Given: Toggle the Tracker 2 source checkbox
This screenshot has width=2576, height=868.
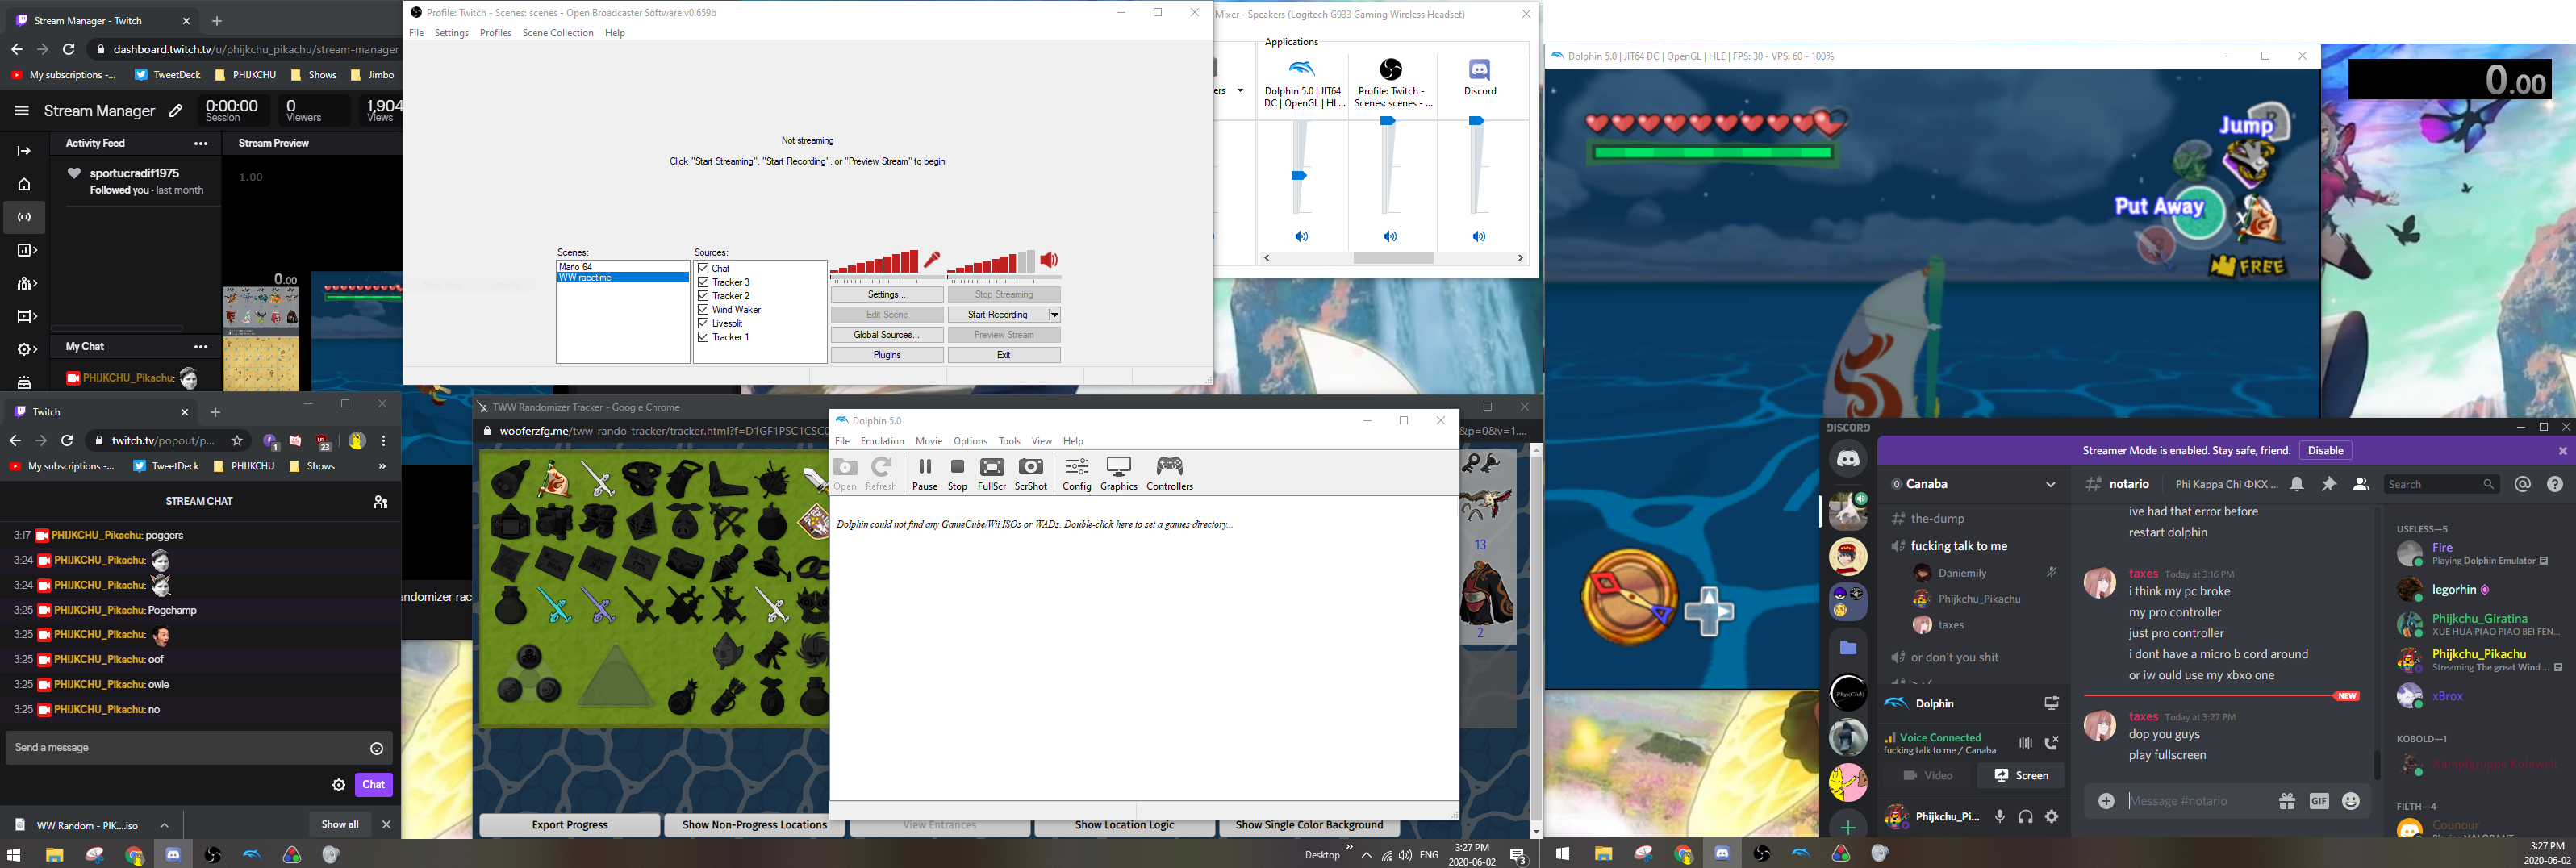Looking at the screenshot, I should click(x=703, y=296).
